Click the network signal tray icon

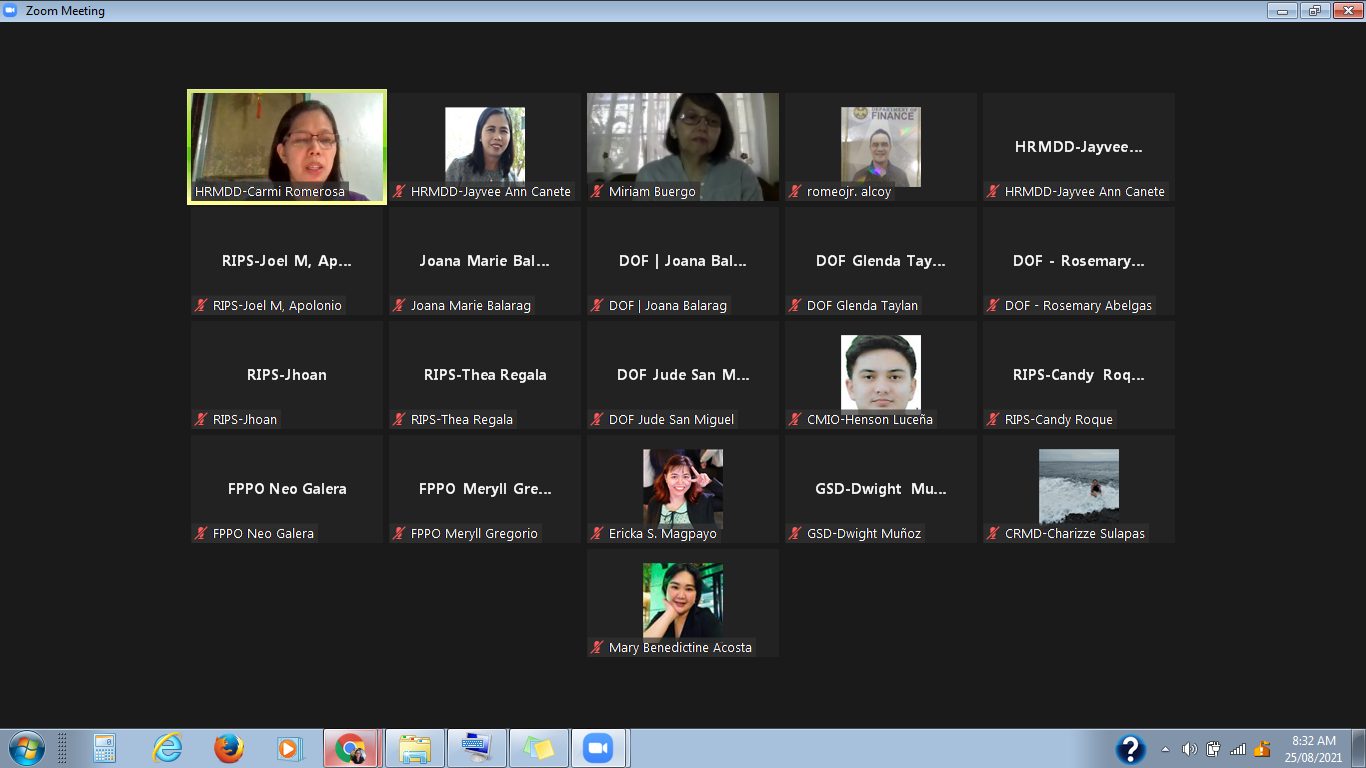coord(1238,749)
